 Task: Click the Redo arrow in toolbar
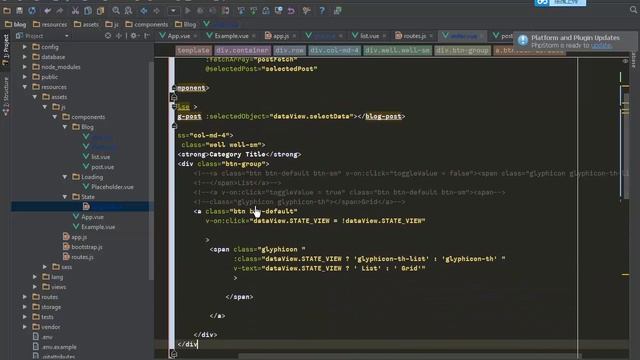[60, 11]
